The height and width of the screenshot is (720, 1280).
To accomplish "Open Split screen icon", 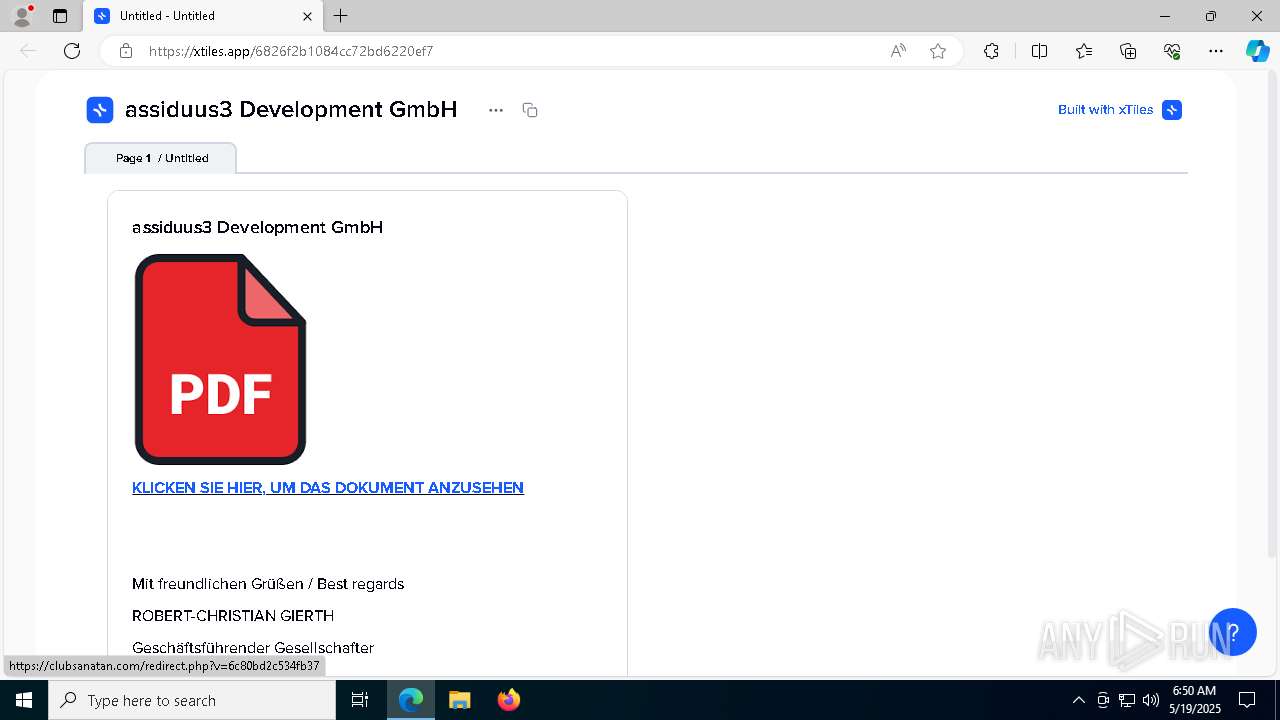I will tap(1039, 51).
